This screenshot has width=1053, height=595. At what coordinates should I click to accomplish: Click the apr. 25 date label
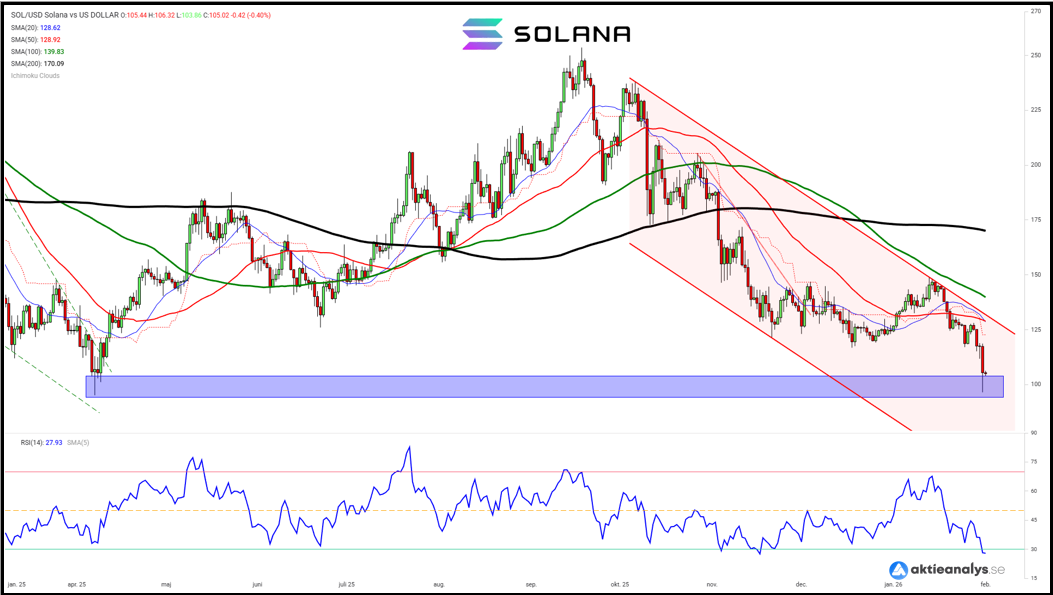tap(77, 584)
